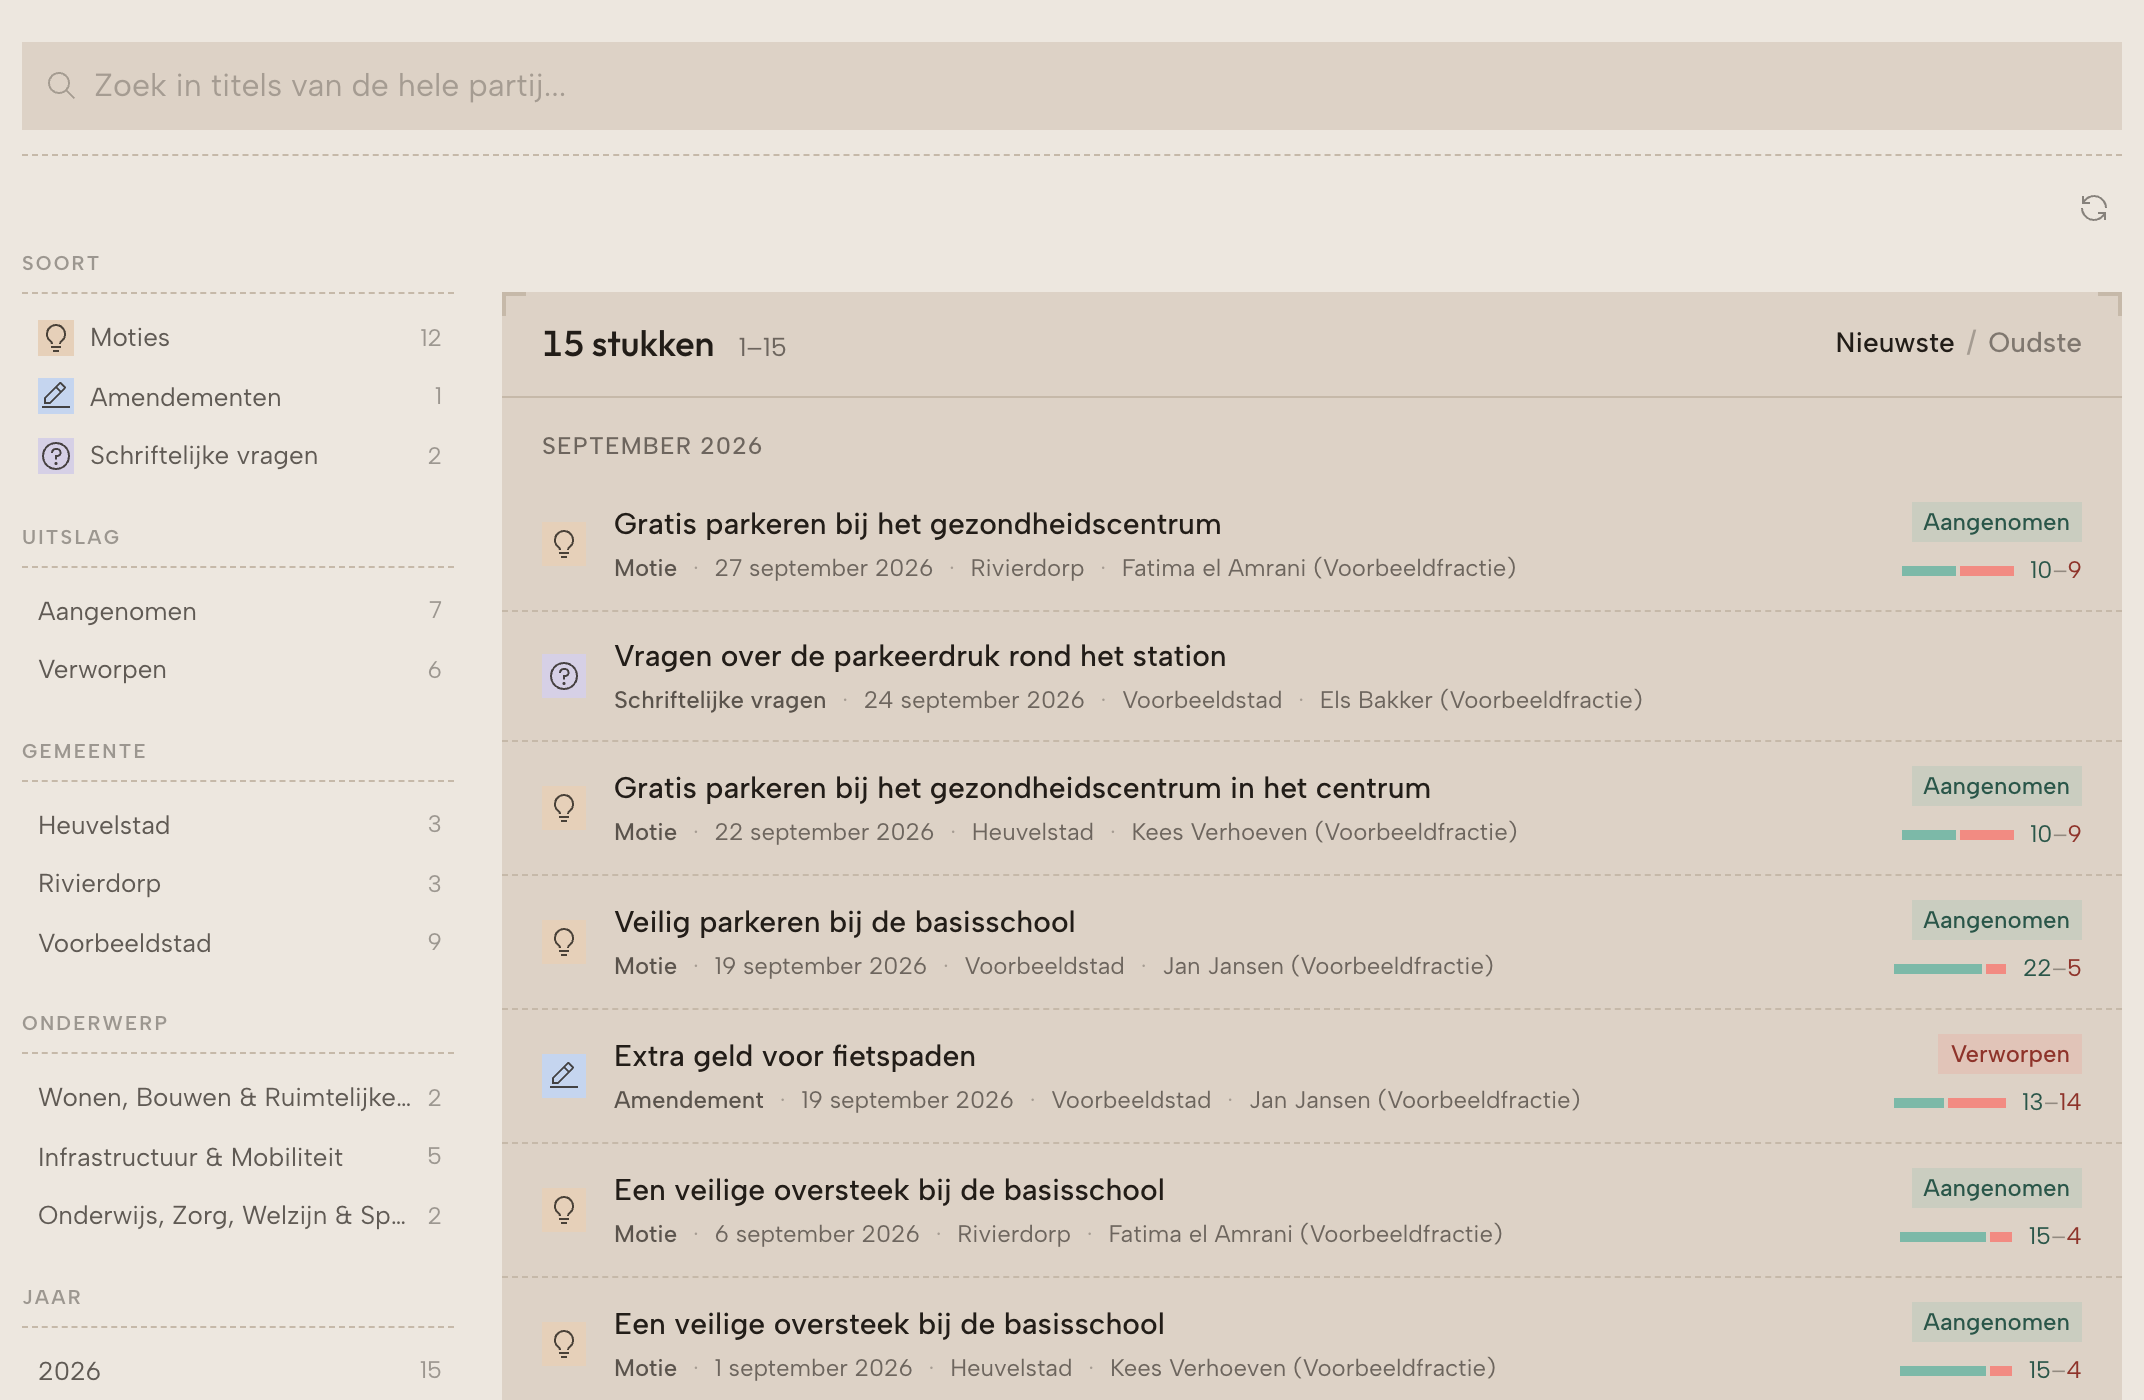The width and height of the screenshot is (2144, 1400).
Task: Open Extra geld voor fietspaden
Action: click(794, 1056)
